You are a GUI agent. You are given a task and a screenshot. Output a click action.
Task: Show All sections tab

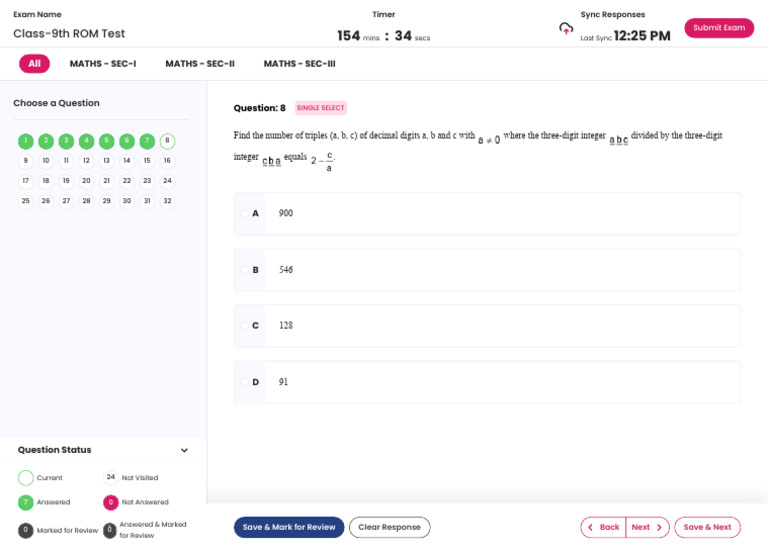(x=34, y=64)
